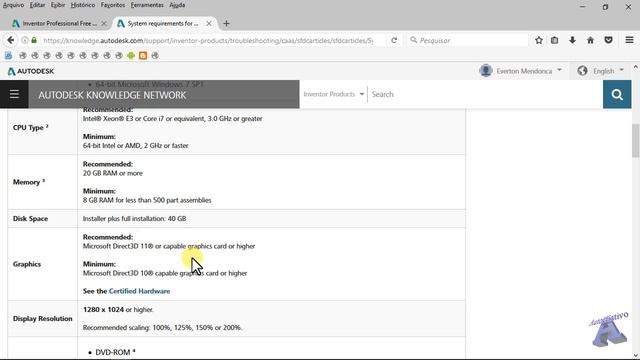Image resolution: width=640 pixels, height=360 pixels.
Task: Click 'Recommended scaling: 100%, 125%, 150% or 200%'
Action: (x=162, y=328)
